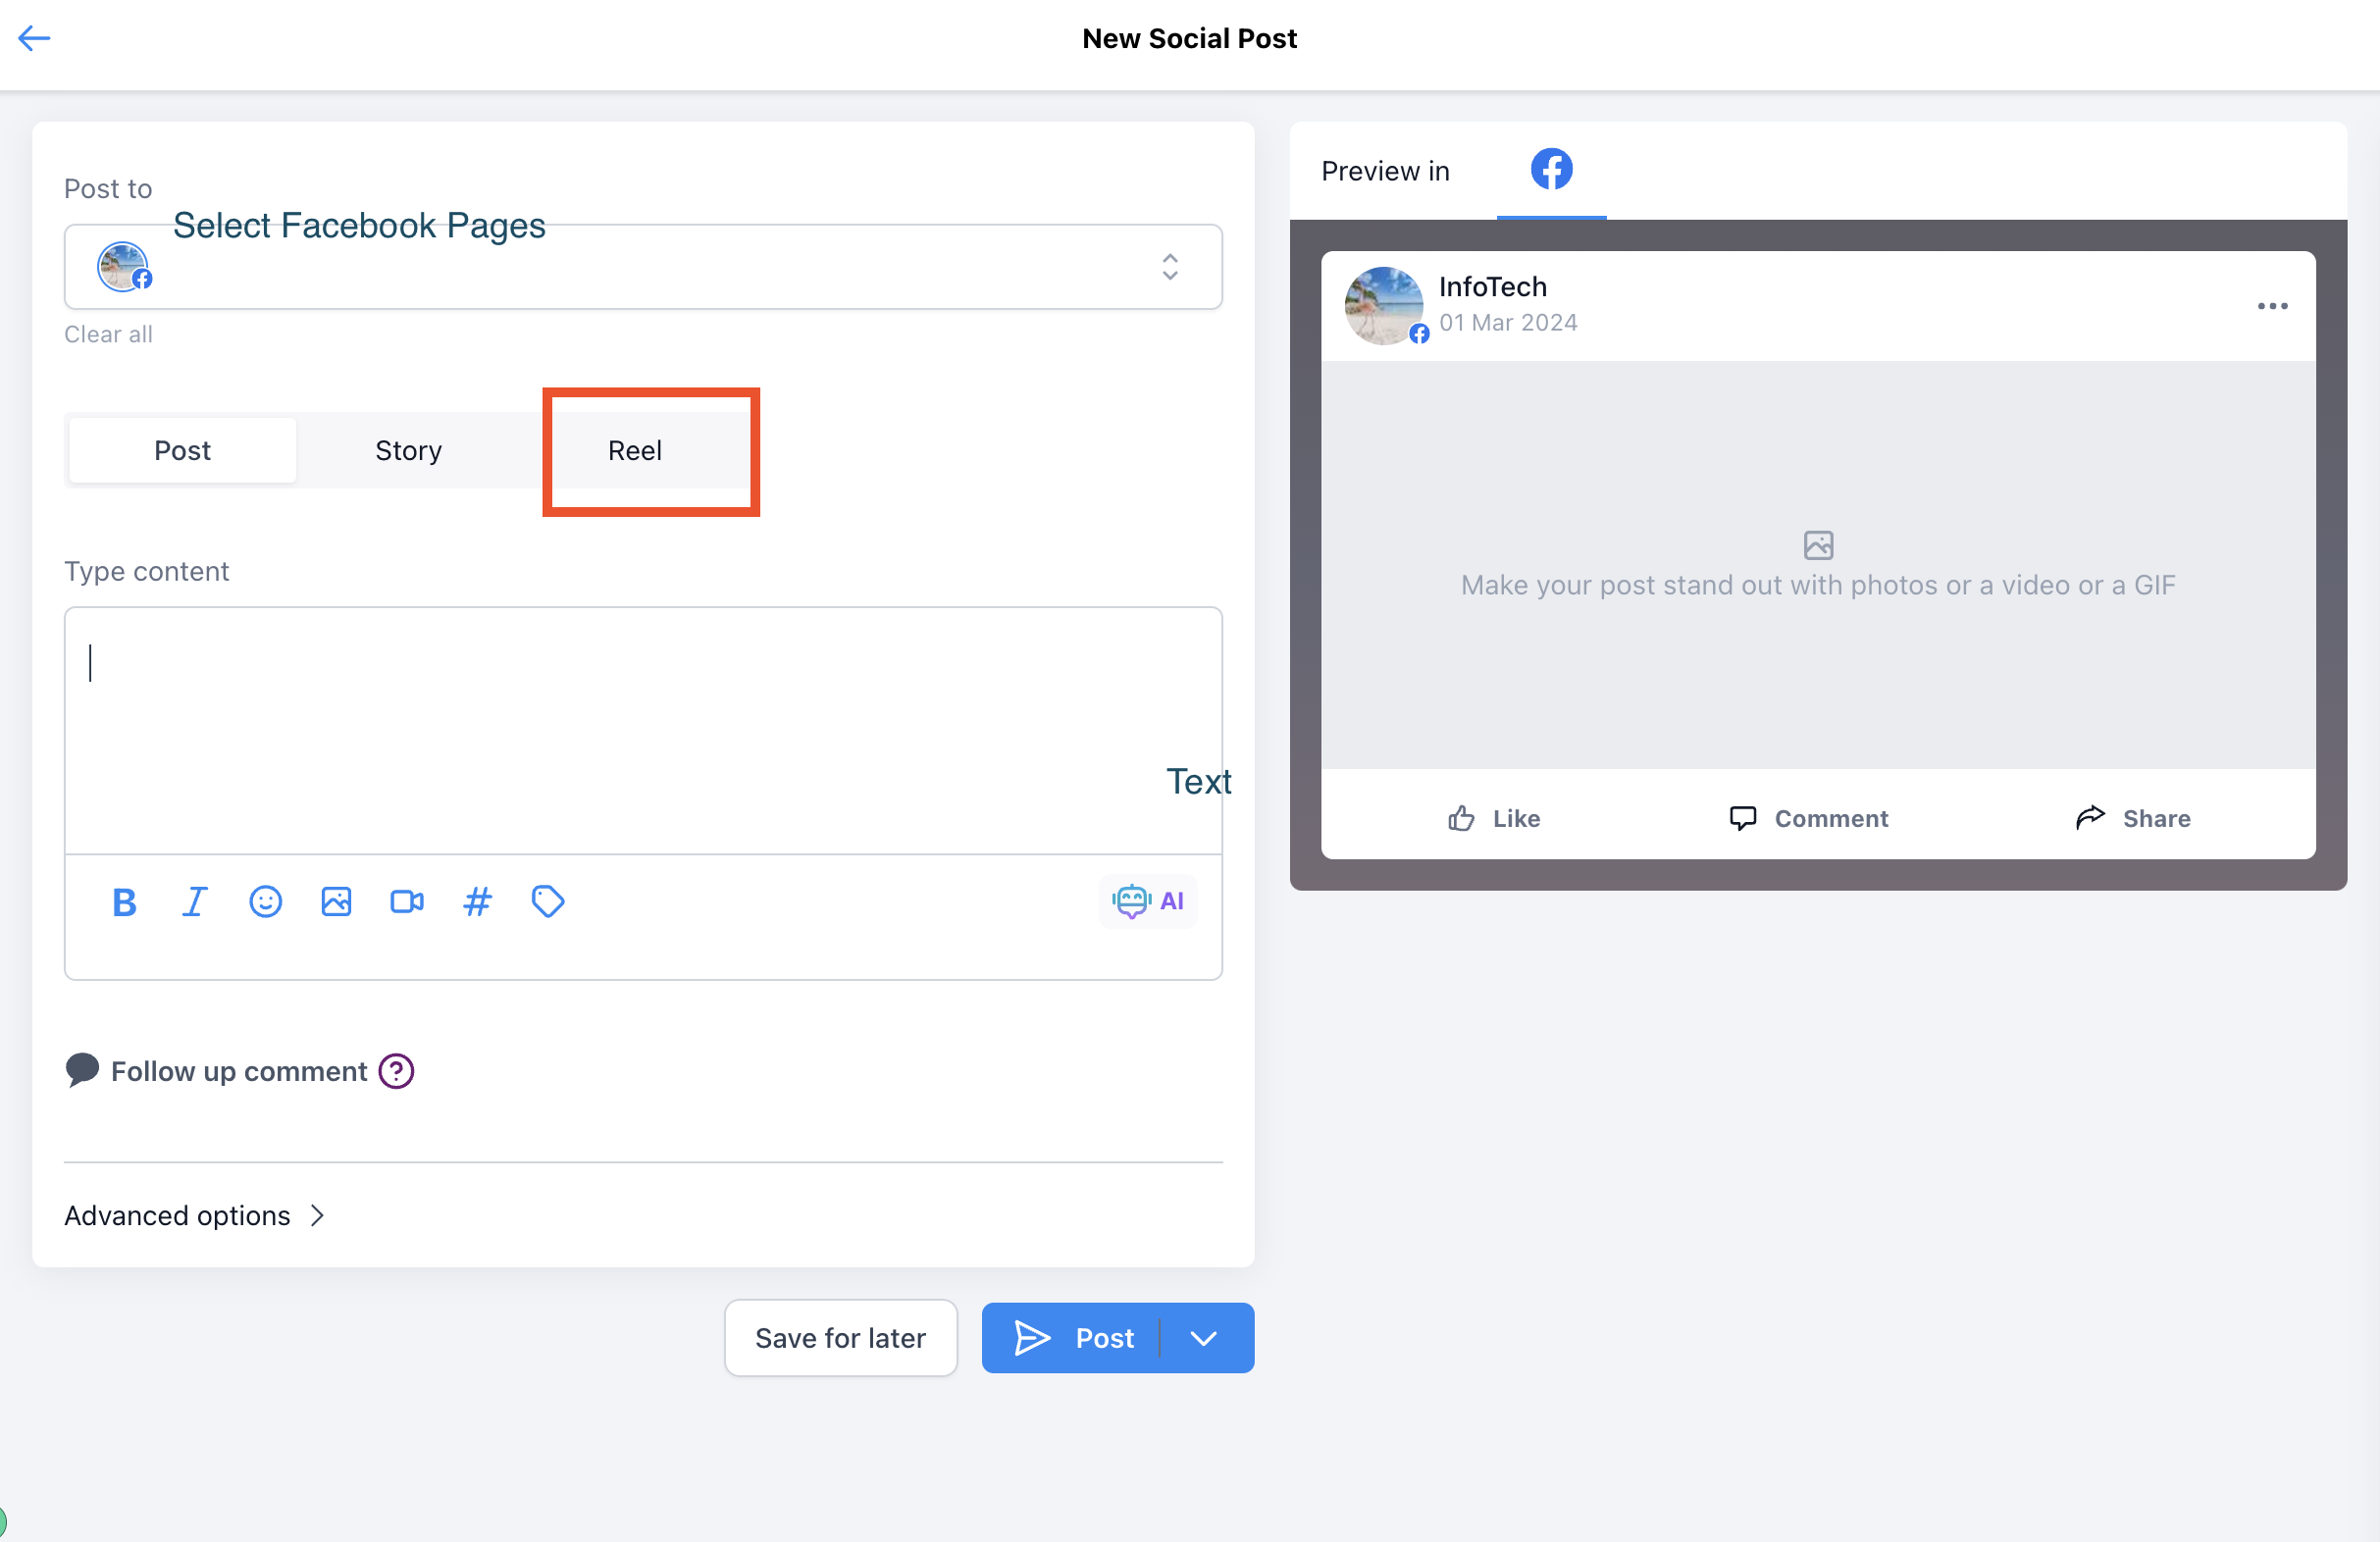The height and width of the screenshot is (1542, 2380).
Task: Click the tag icon in toolbar
Action: click(x=548, y=902)
